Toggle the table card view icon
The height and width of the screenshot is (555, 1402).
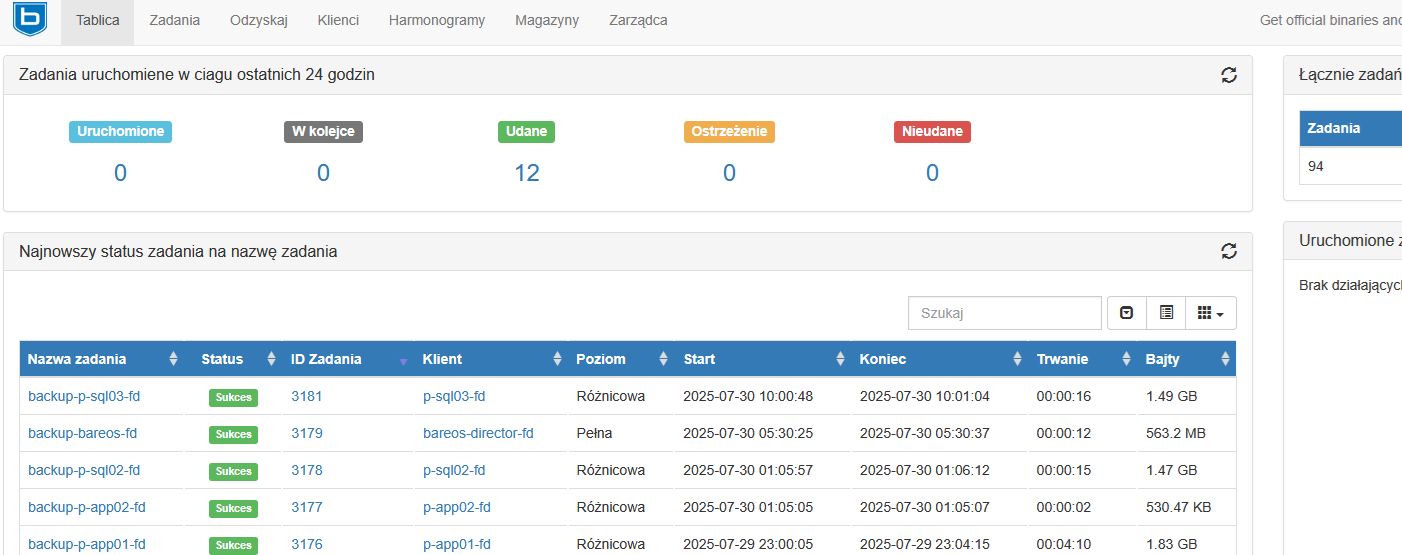(1166, 313)
